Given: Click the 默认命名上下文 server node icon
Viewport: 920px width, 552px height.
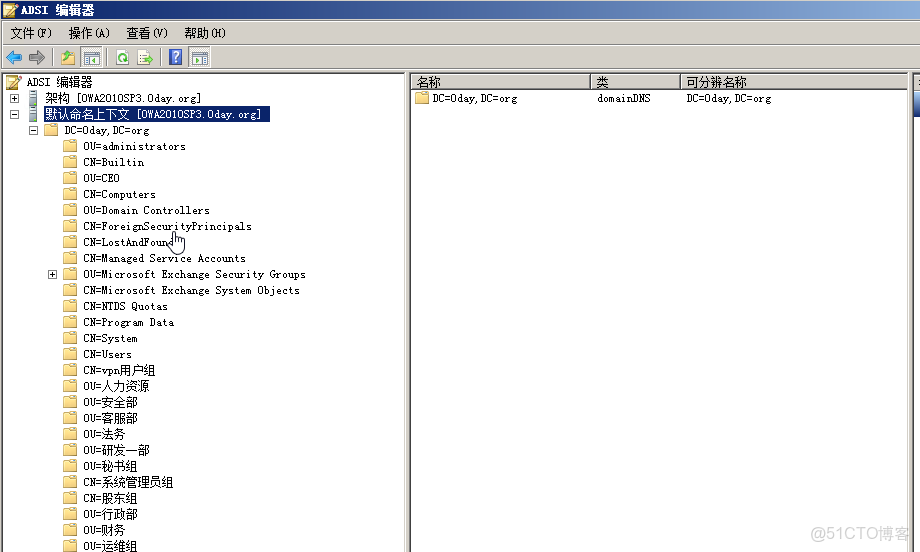Looking at the screenshot, I should coord(33,114).
